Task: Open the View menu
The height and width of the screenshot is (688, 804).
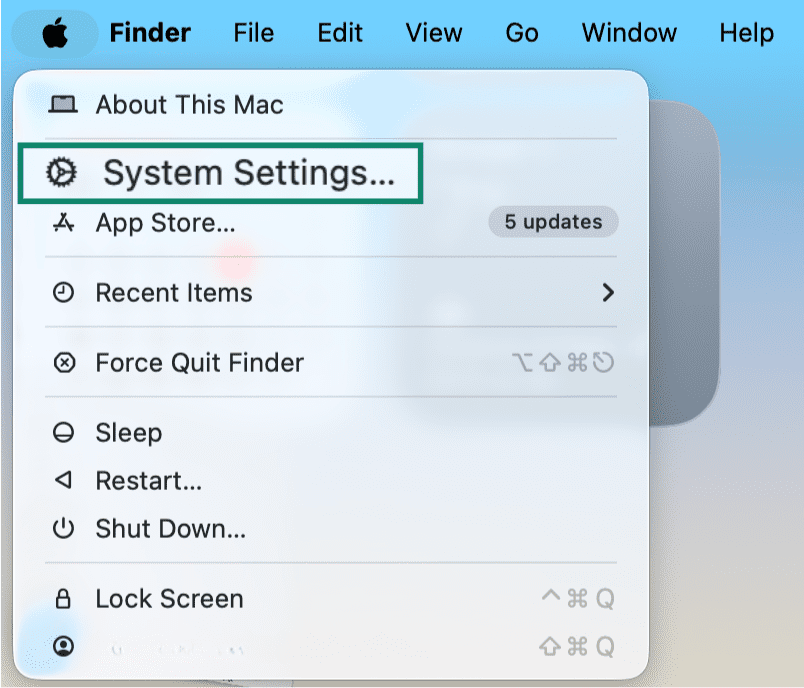Action: [x=434, y=33]
